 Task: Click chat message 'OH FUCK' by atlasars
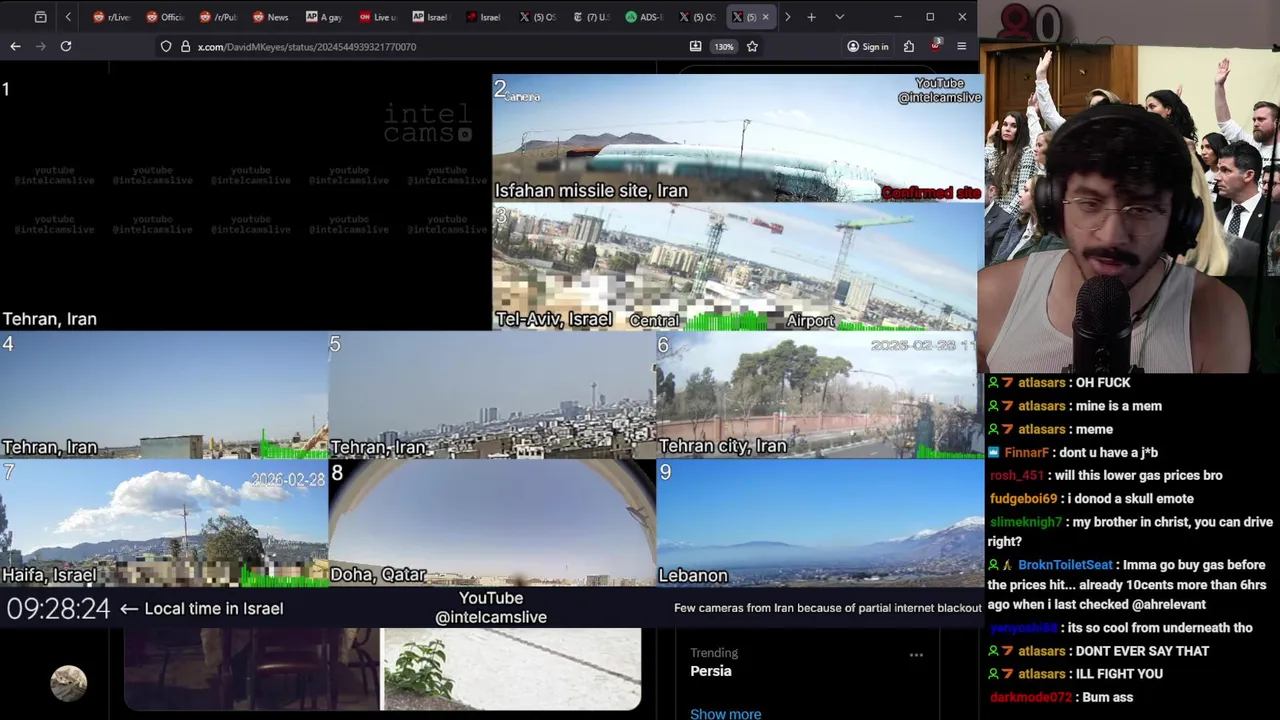[1103, 383]
